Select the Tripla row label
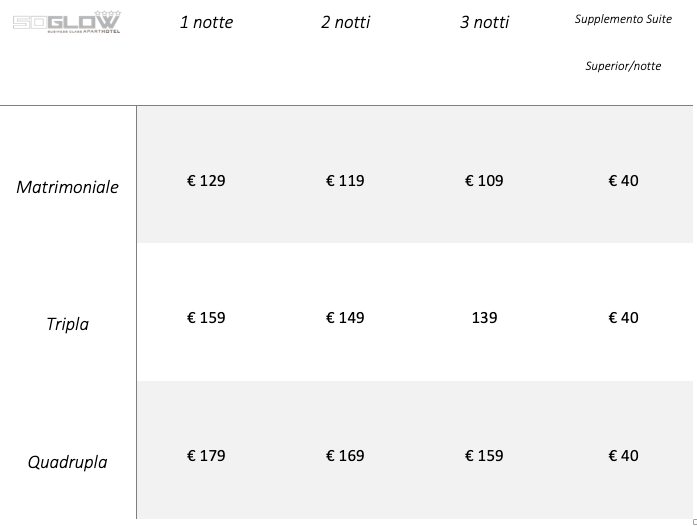Screen dimensions: 697x526 68,324
